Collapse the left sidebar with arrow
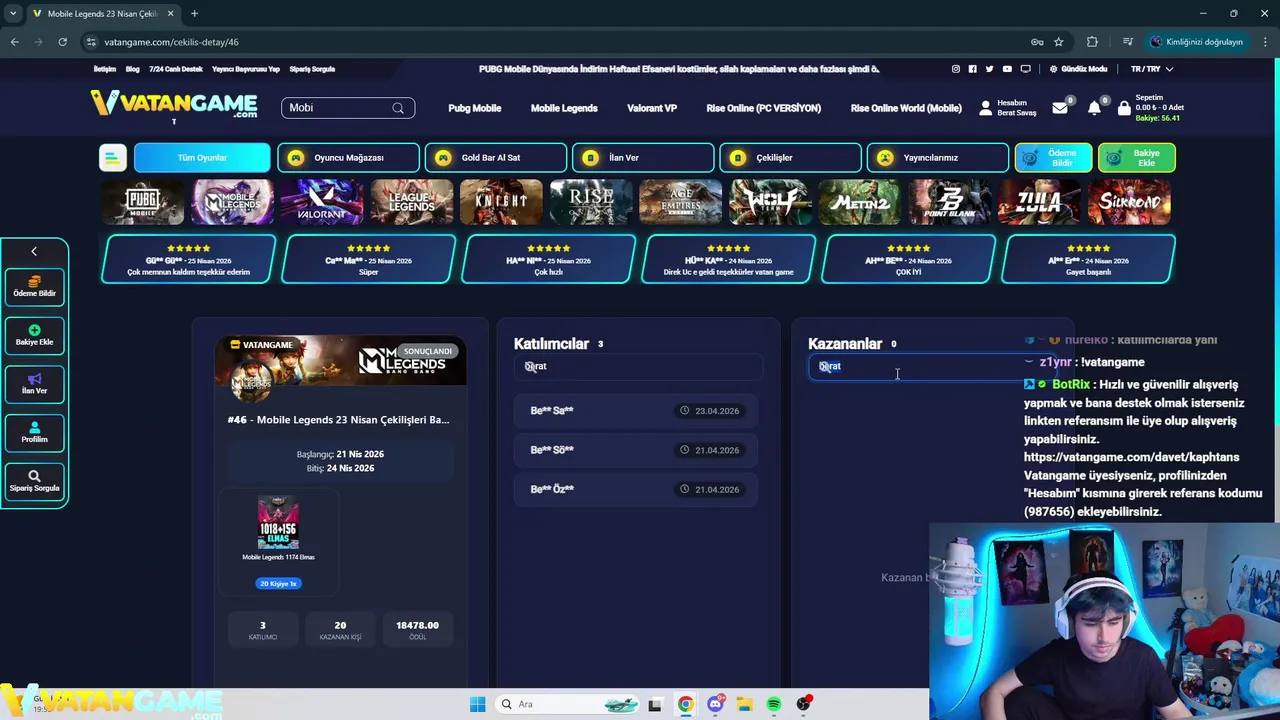This screenshot has height=720, width=1280. point(34,252)
